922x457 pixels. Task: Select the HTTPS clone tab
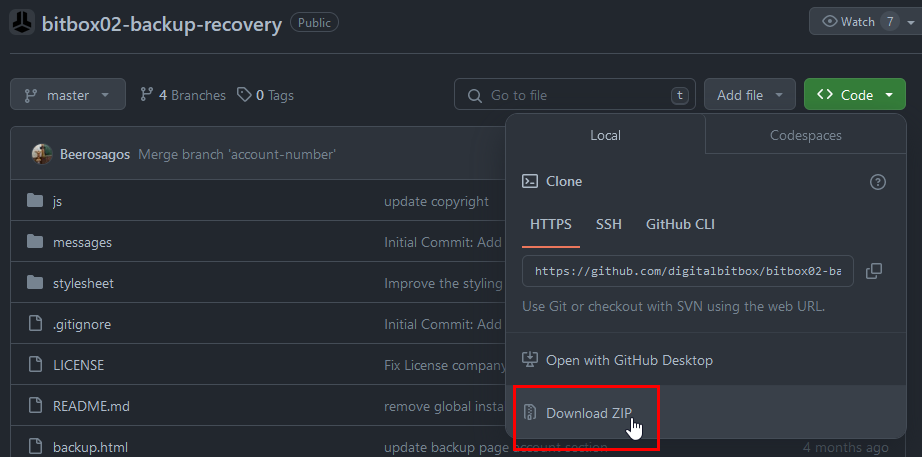point(550,224)
